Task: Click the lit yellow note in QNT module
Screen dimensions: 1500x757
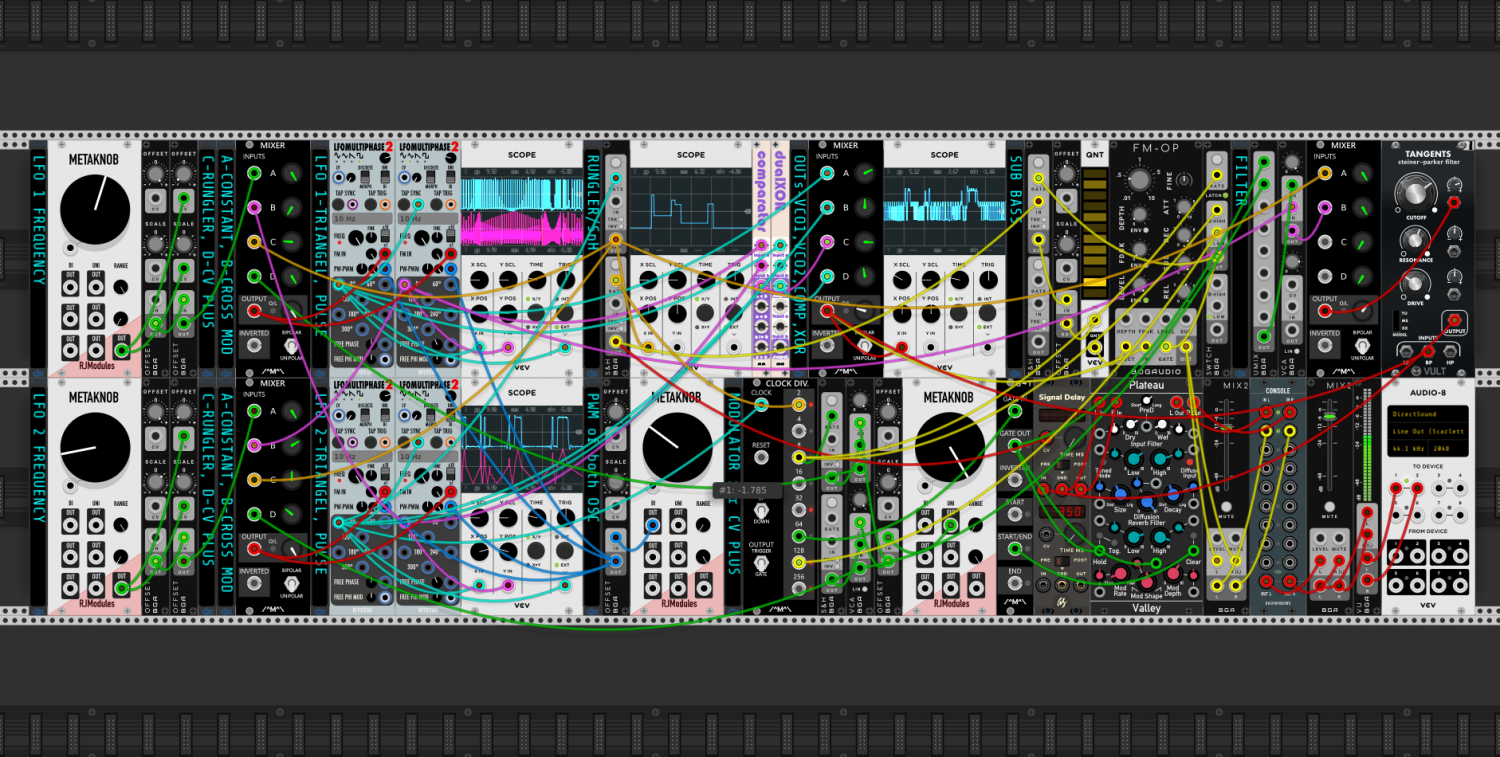Action: [1097, 283]
